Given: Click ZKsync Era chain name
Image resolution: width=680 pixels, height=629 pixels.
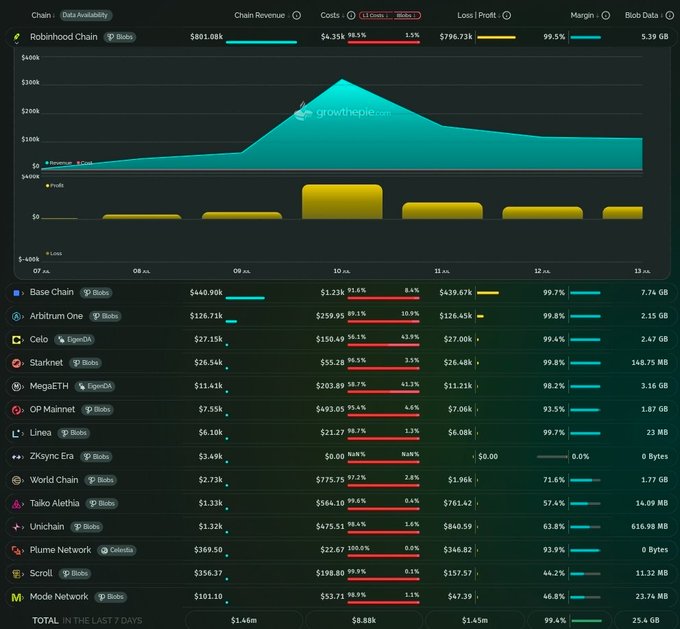Looking at the screenshot, I should tap(52, 457).
